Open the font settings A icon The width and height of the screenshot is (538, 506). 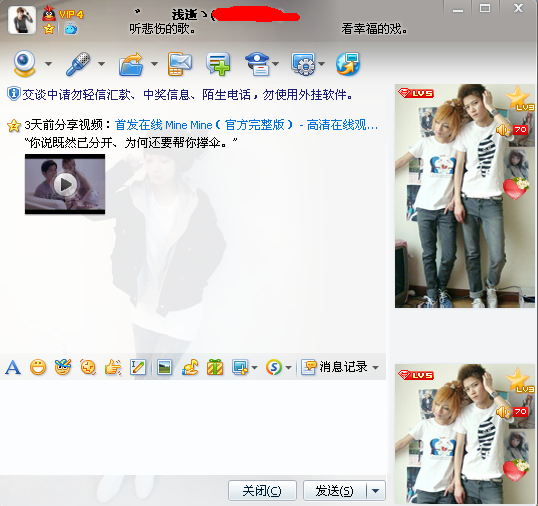point(13,367)
